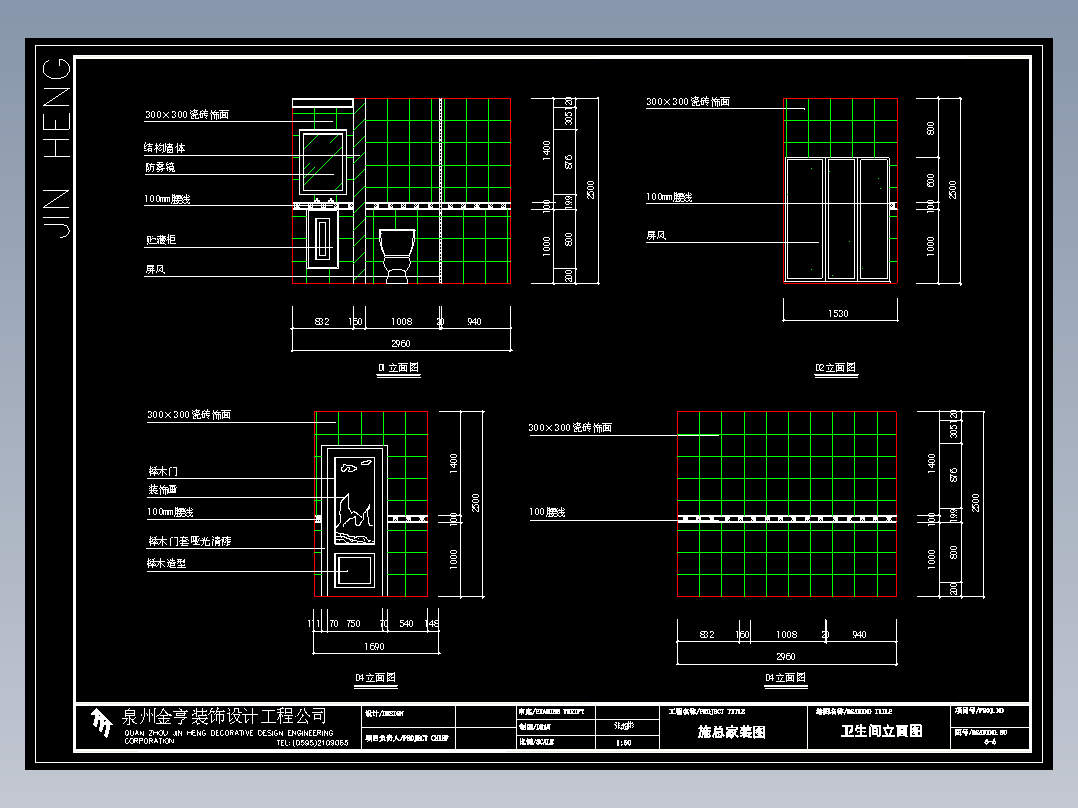Select the storage cabinet drawing below the mirror
This screenshot has height=808, width=1078.
[322, 239]
